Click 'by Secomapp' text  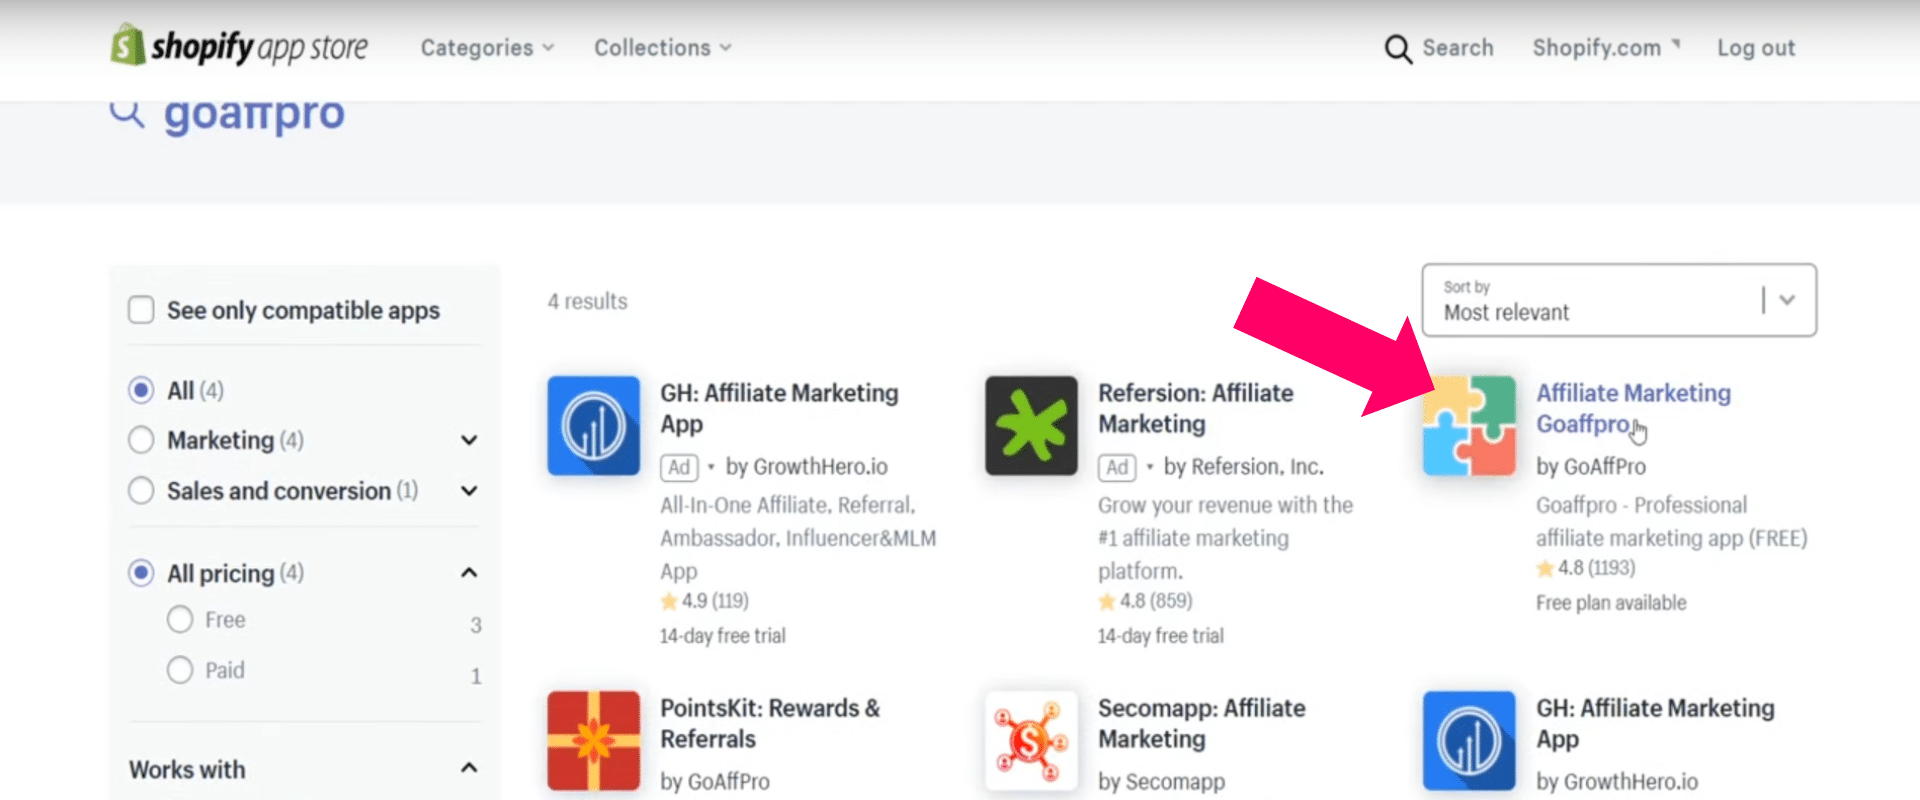point(1161,781)
